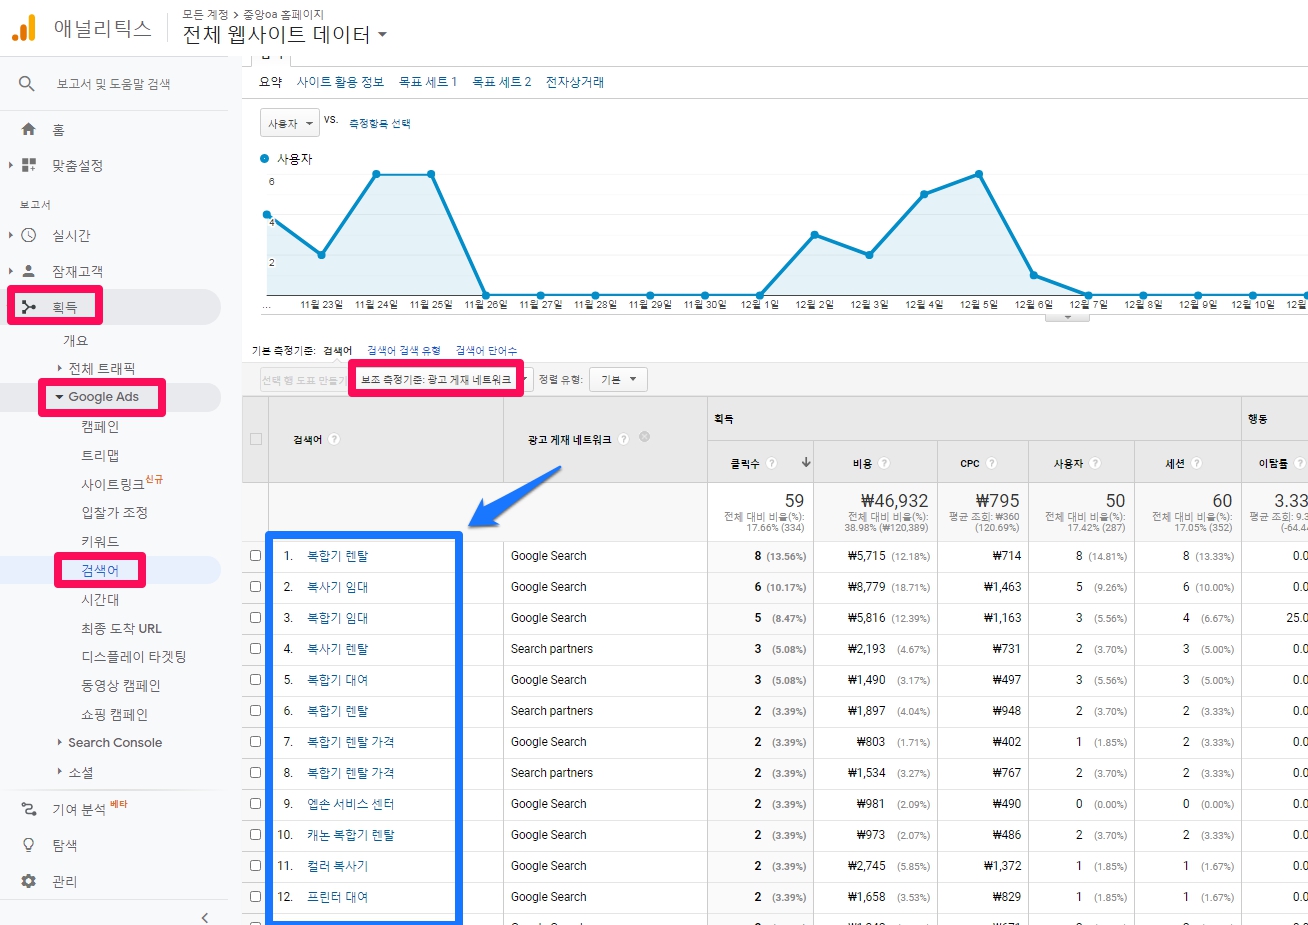Open the 사용자 metric dropdown
The height and width of the screenshot is (925, 1308).
click(x=289, y=123)
